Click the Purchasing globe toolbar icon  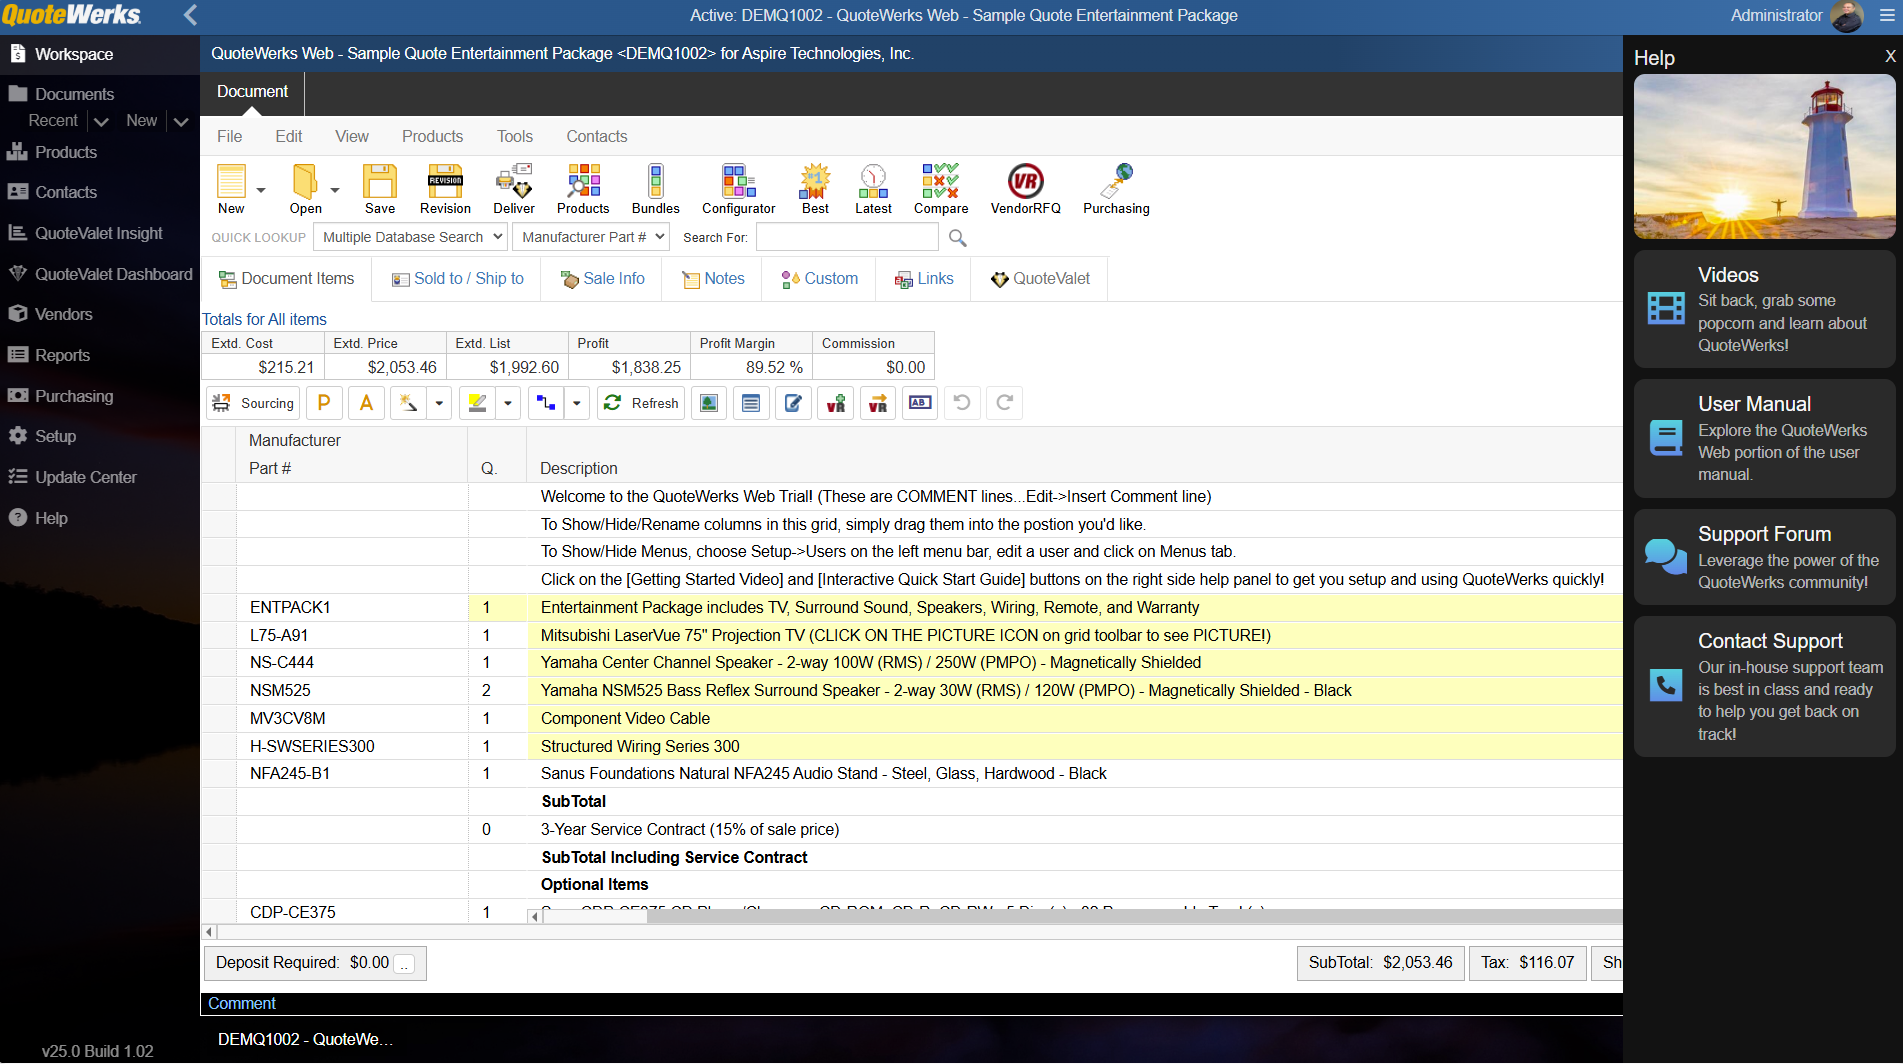pos(1116,188)
